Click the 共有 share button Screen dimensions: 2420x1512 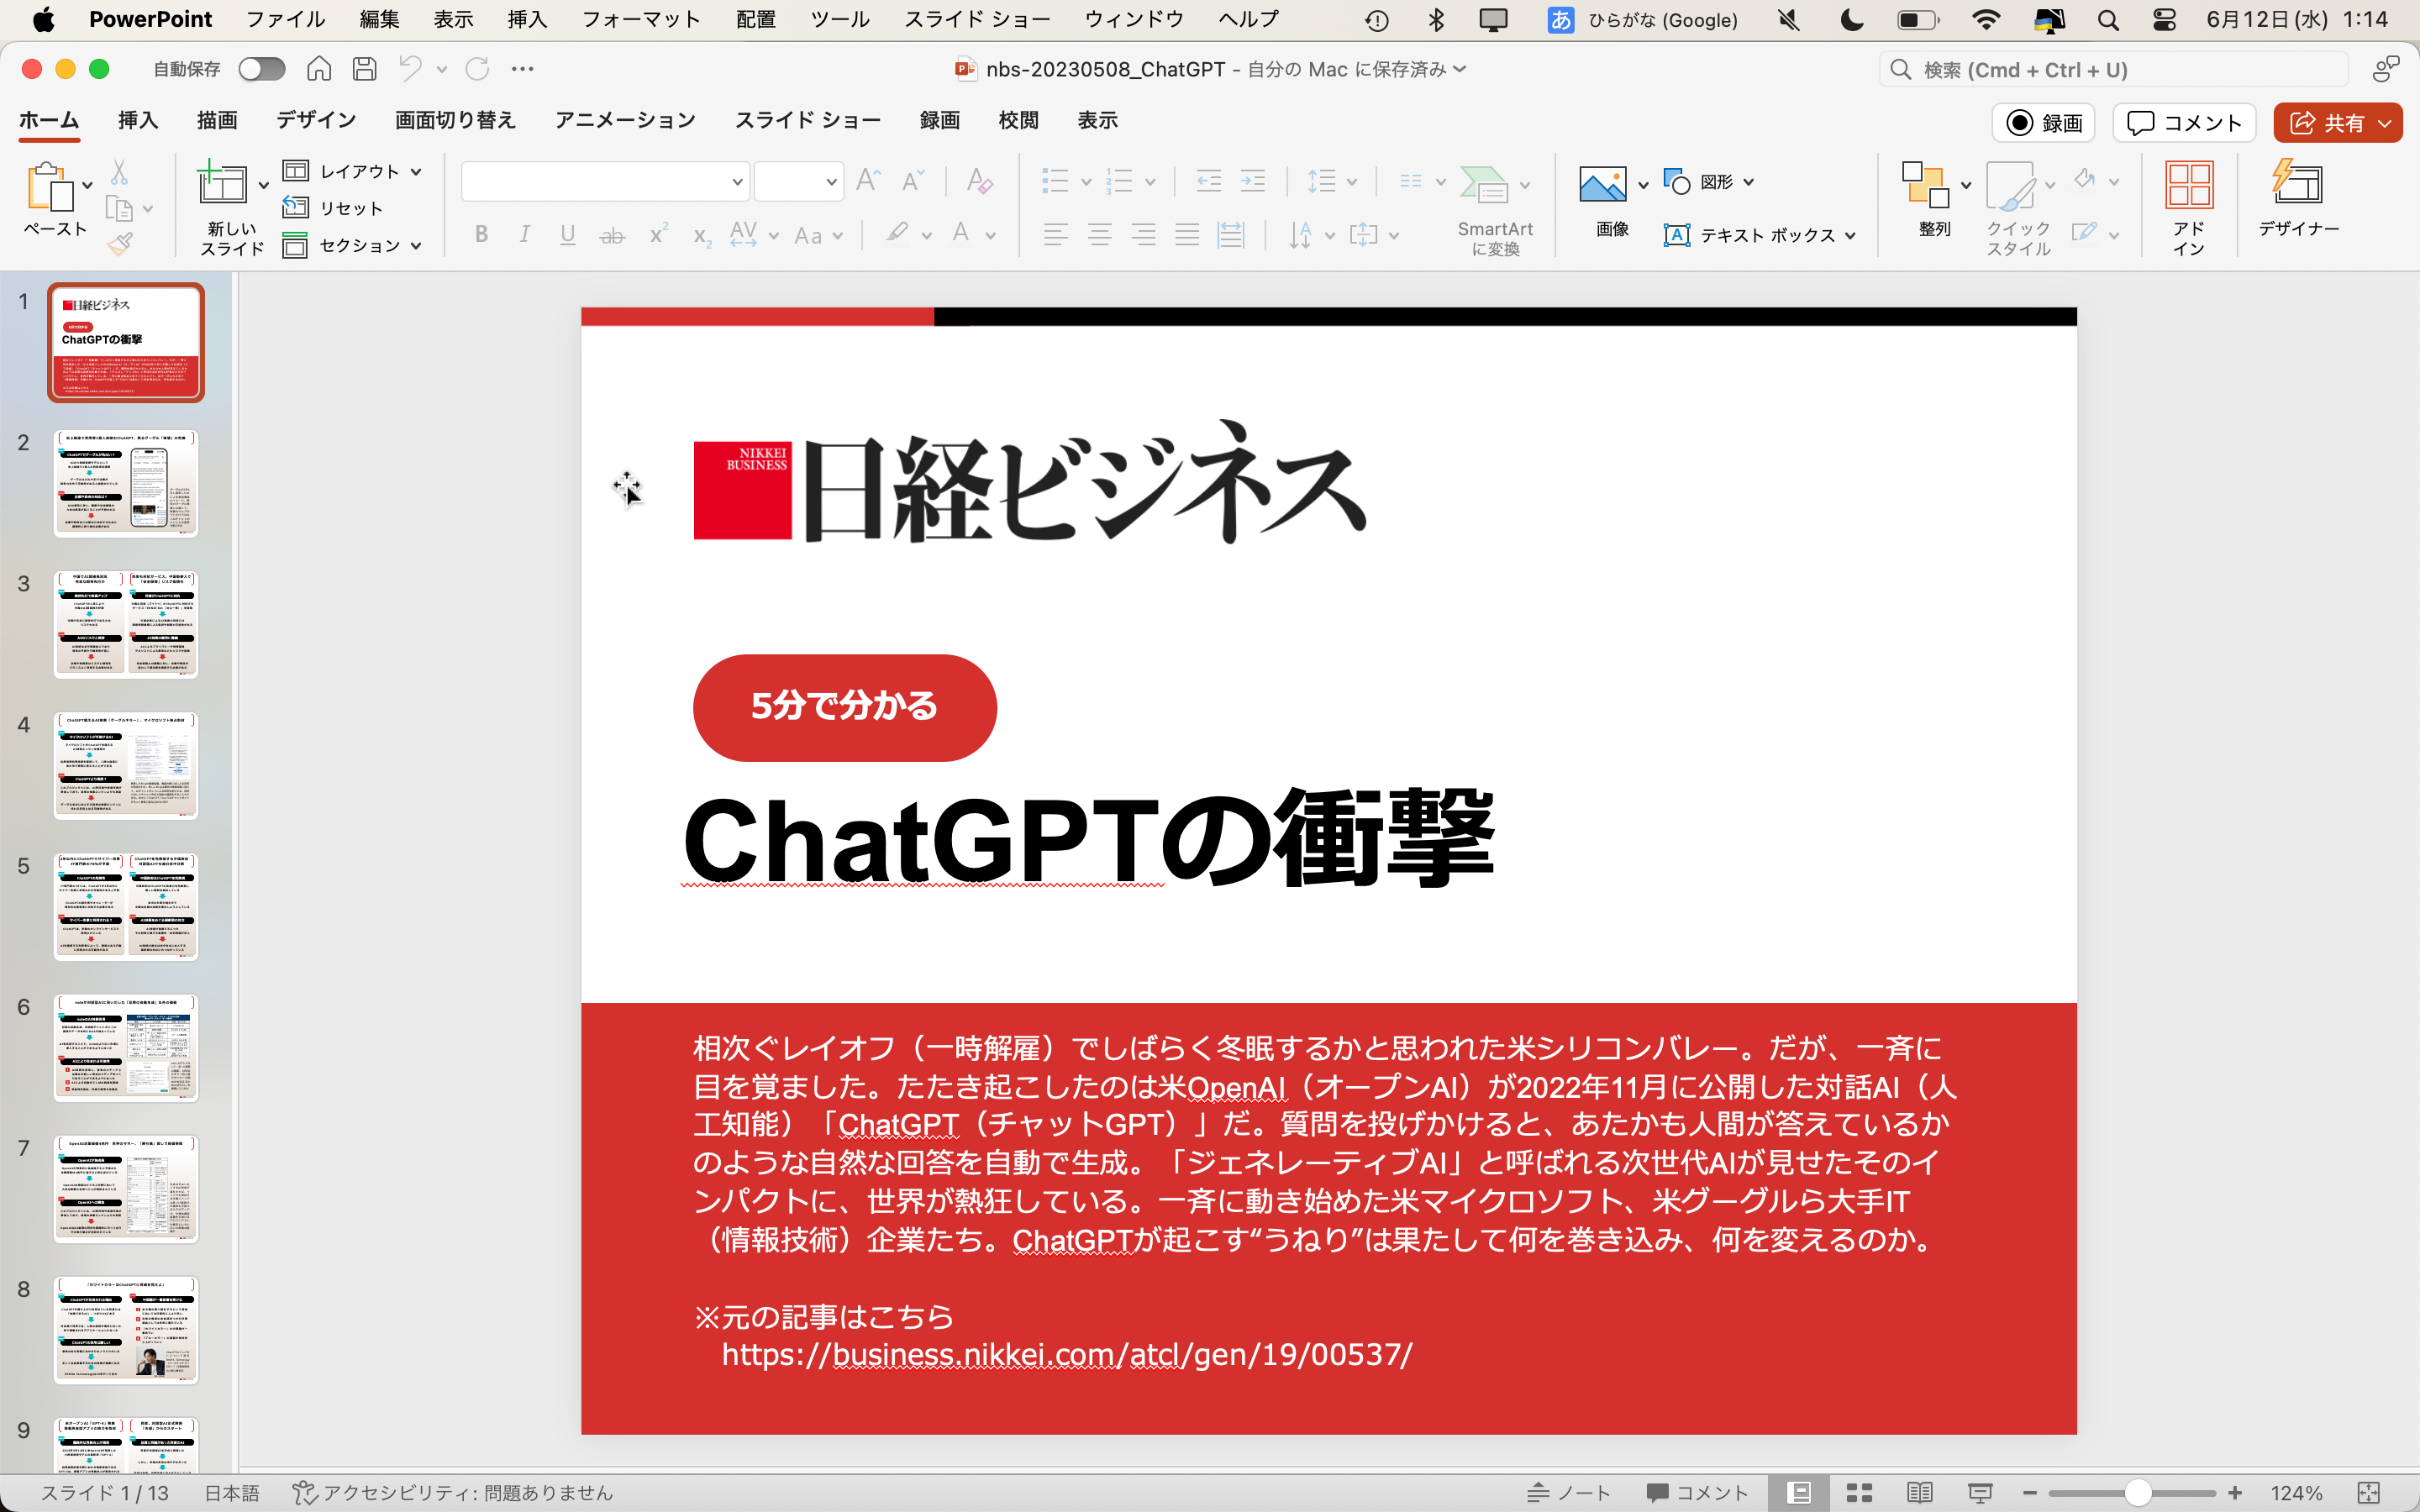2338,122
